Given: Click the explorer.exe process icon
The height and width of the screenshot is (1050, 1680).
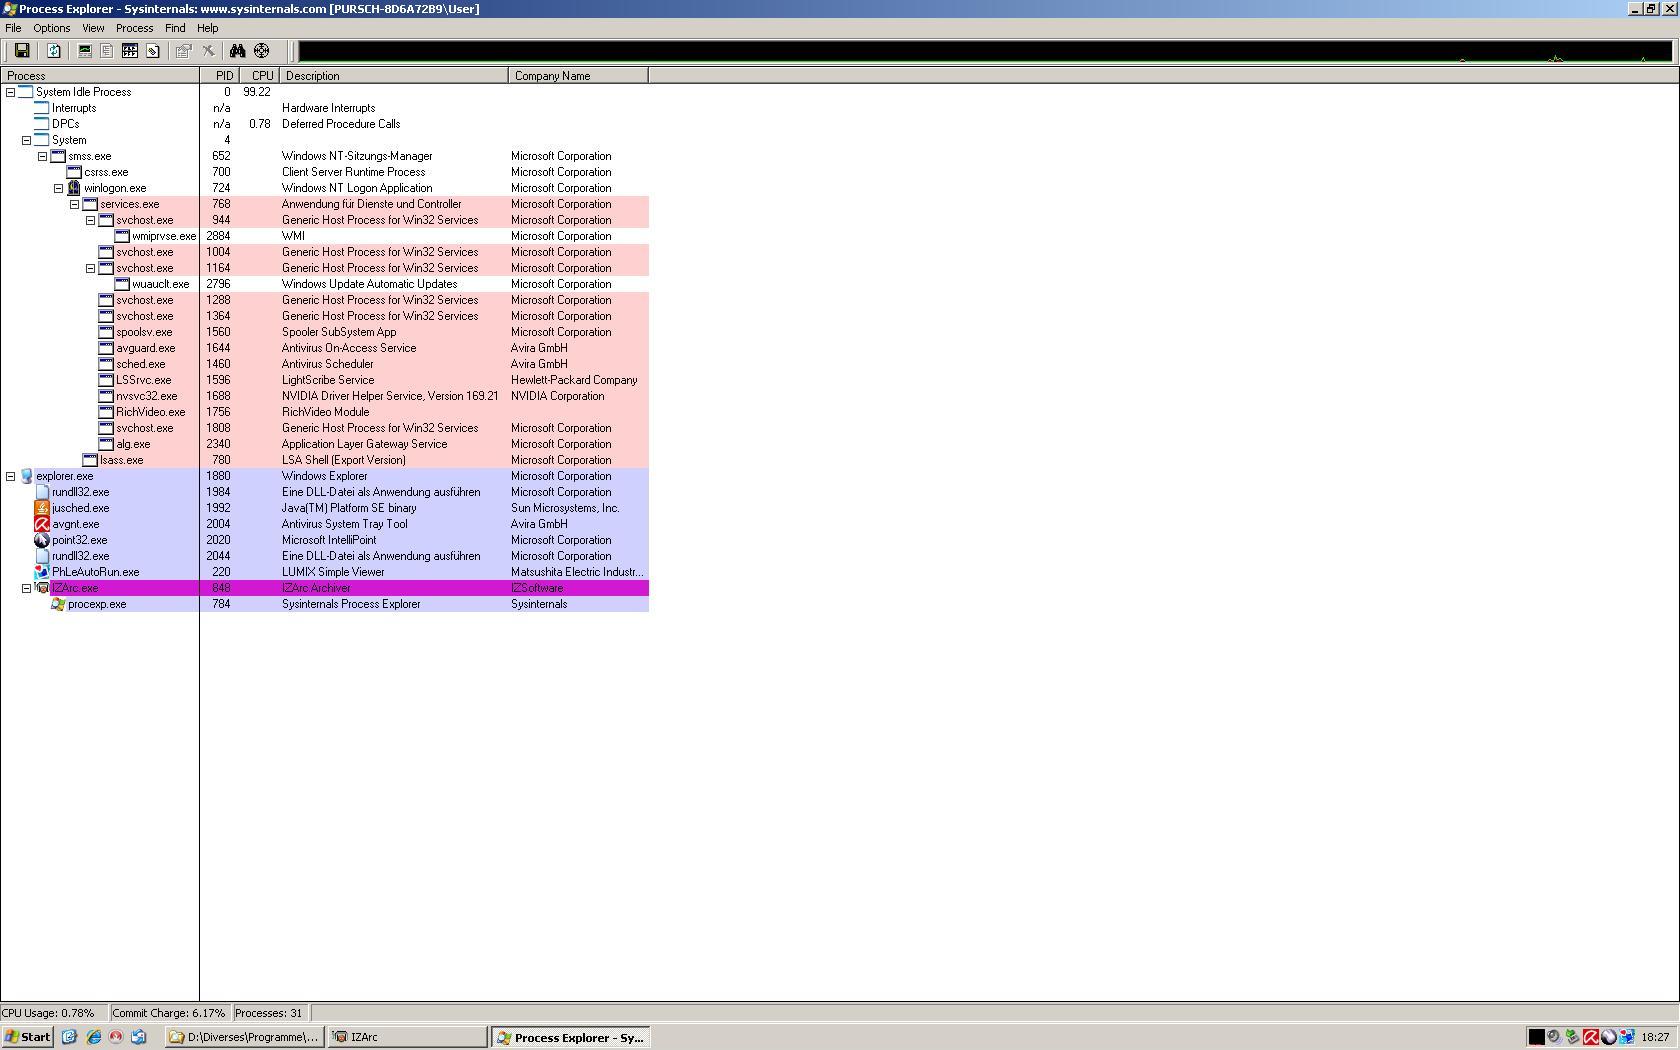Looking at the screenshot, I should point(26,476).
